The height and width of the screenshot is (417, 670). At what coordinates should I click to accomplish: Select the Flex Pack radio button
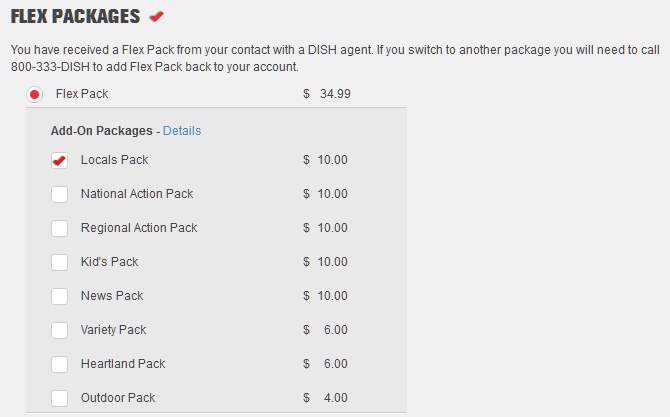[x=35, y=95]
